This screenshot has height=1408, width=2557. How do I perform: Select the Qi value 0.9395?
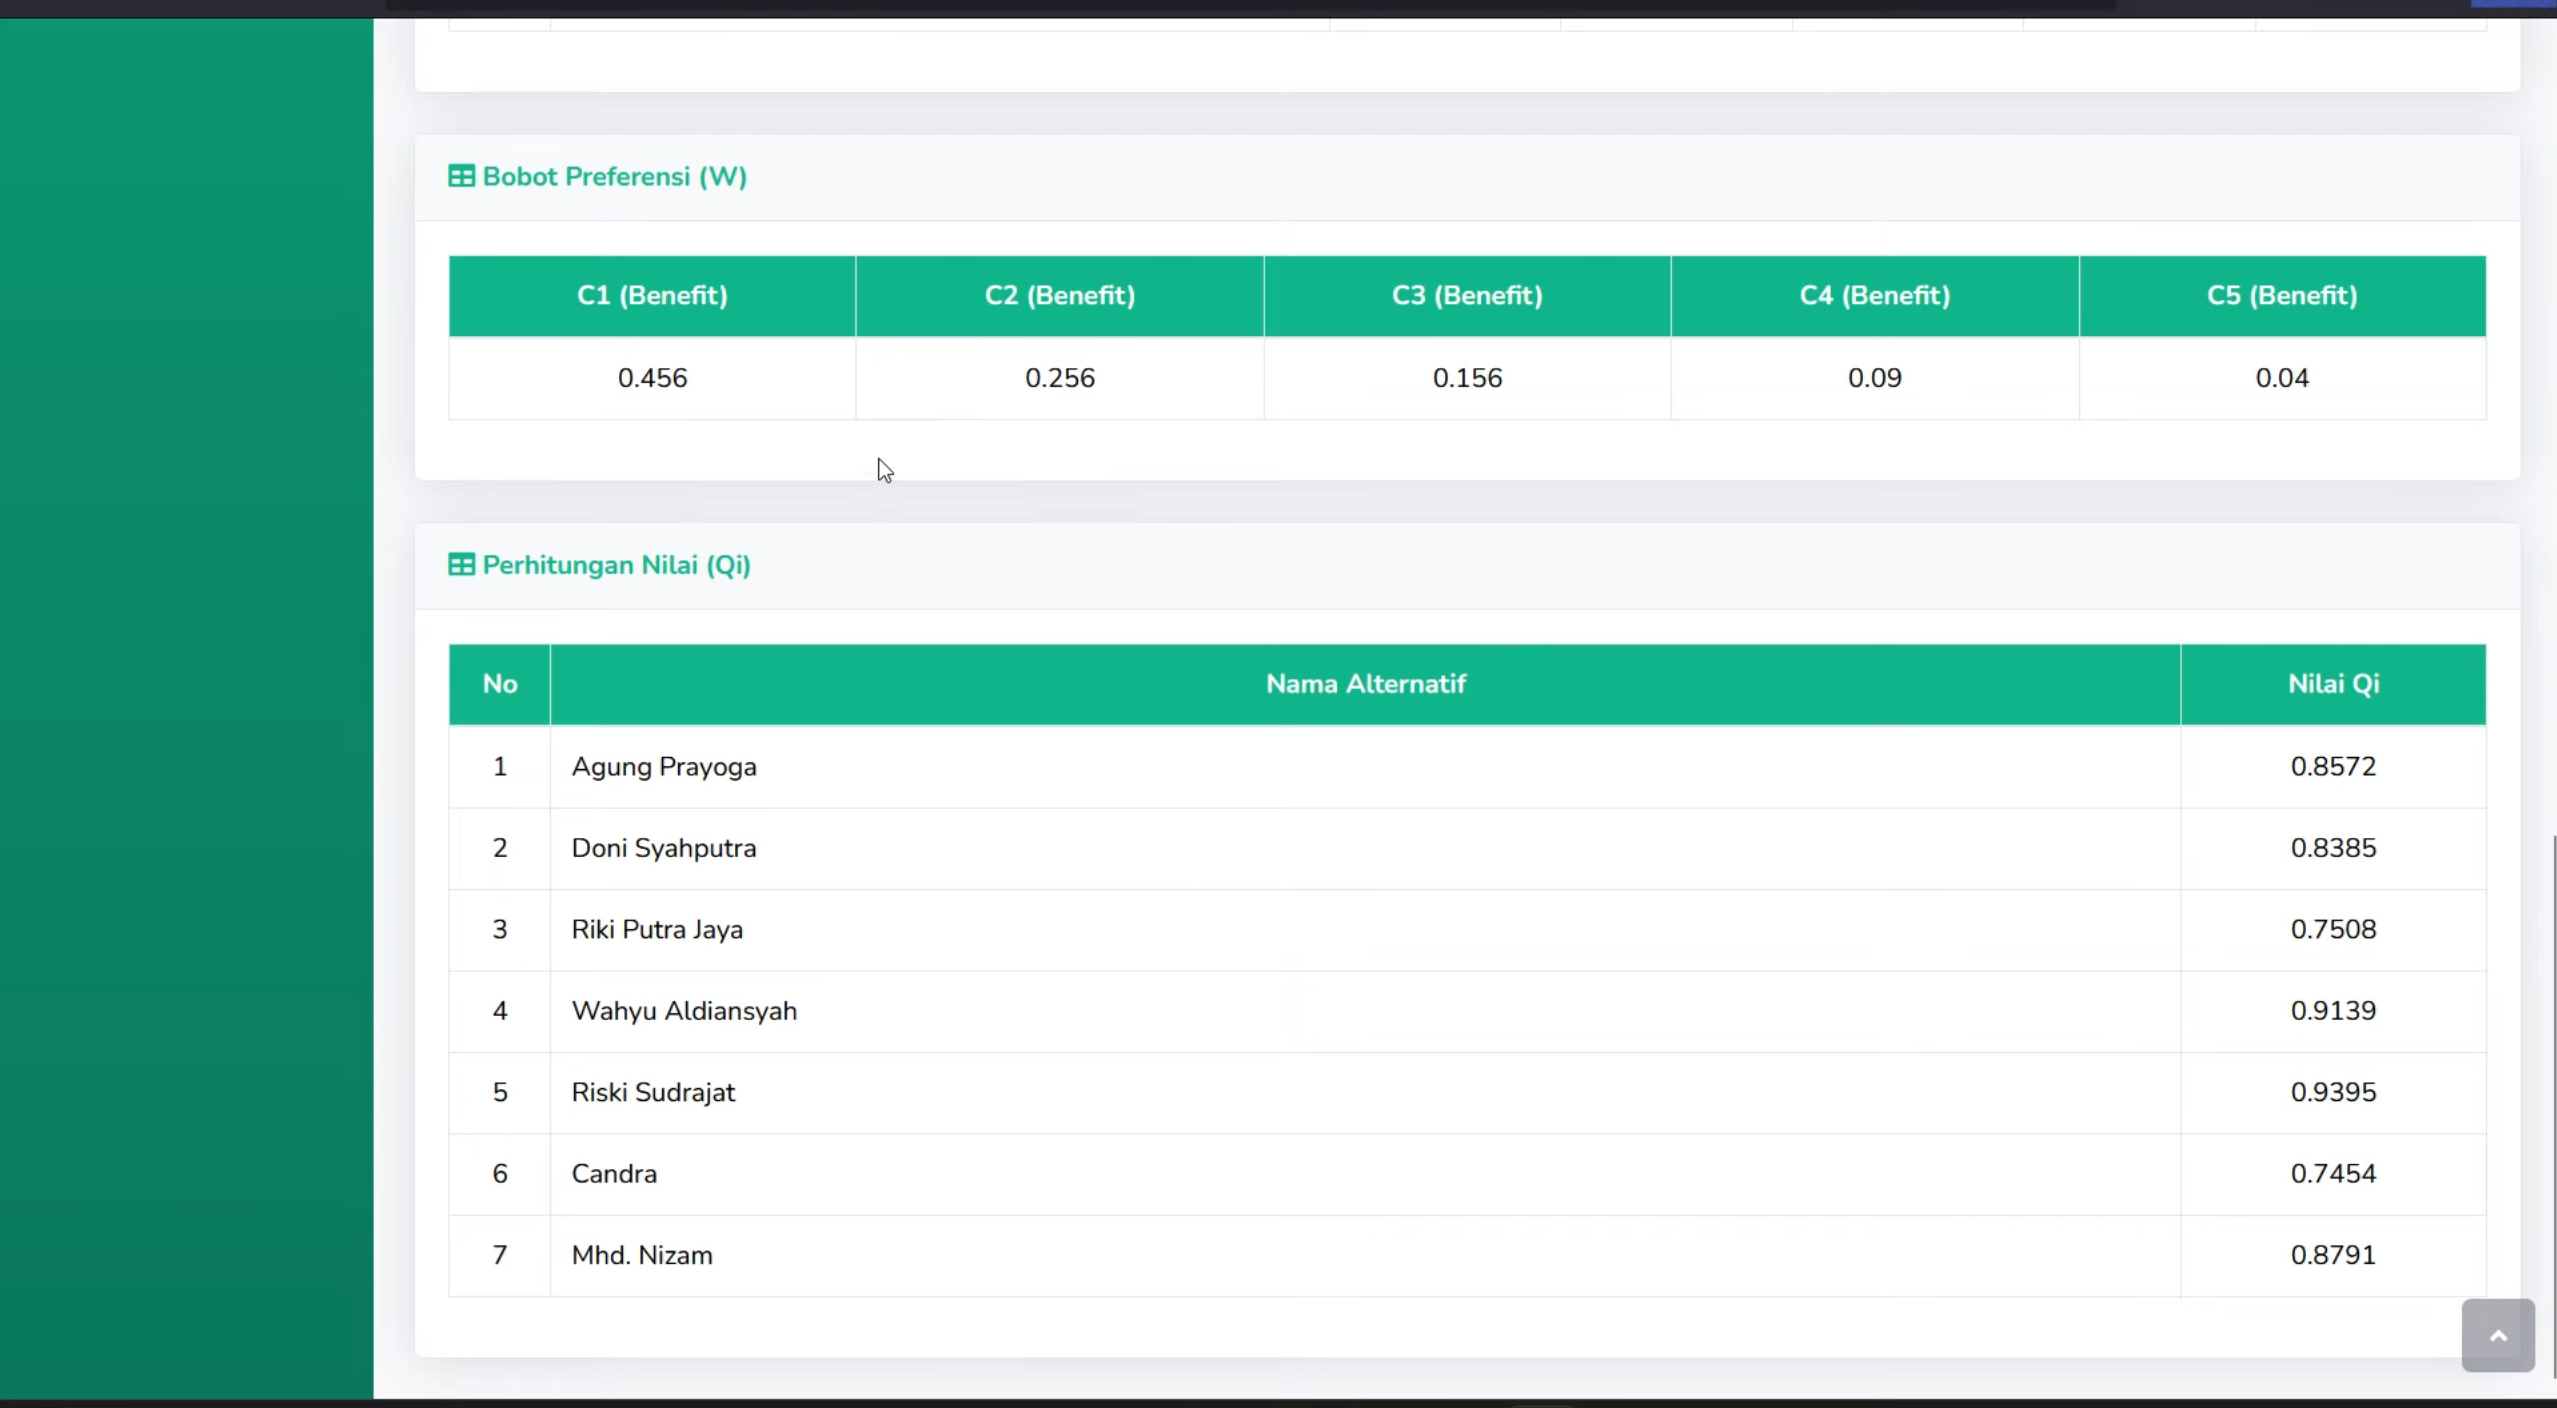(x=2333, y=1092)
